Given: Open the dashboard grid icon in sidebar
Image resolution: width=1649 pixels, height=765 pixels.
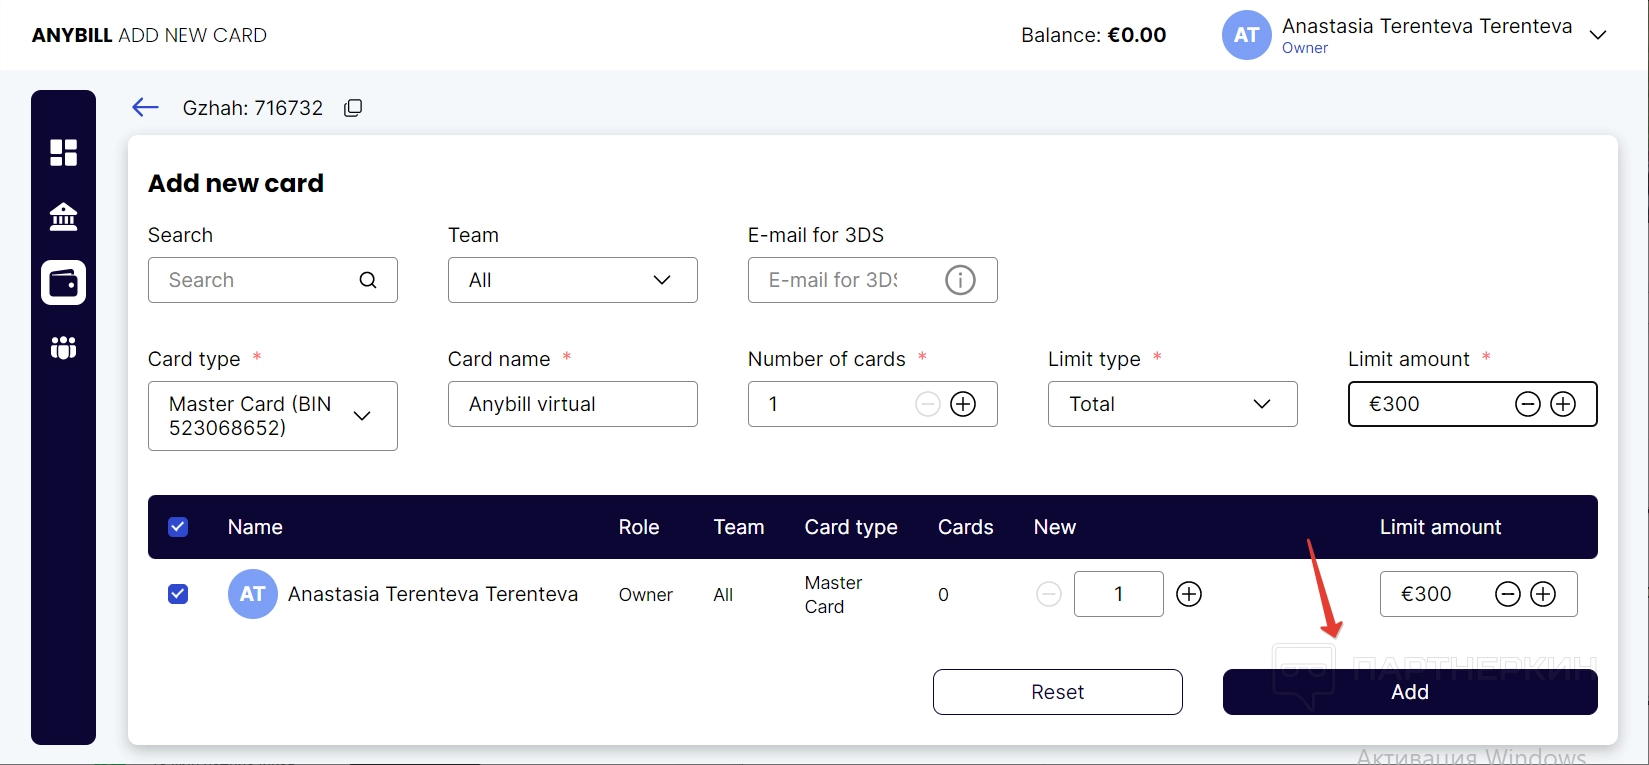Looking at the screenshot, I should [63, 152].
